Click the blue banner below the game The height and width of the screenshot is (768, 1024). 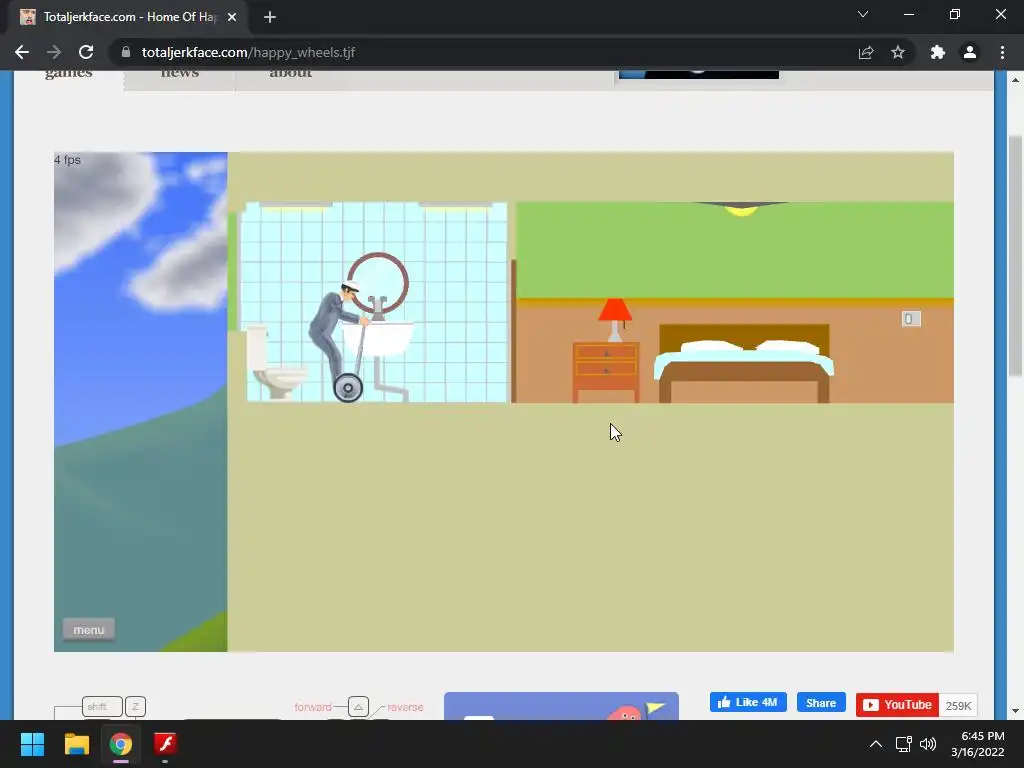click(x=561, y=706)
